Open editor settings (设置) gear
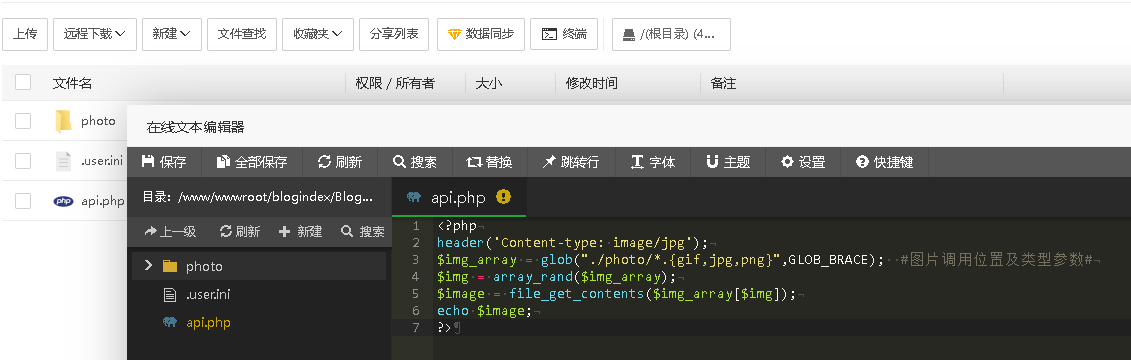 click(x=788, y=162)
